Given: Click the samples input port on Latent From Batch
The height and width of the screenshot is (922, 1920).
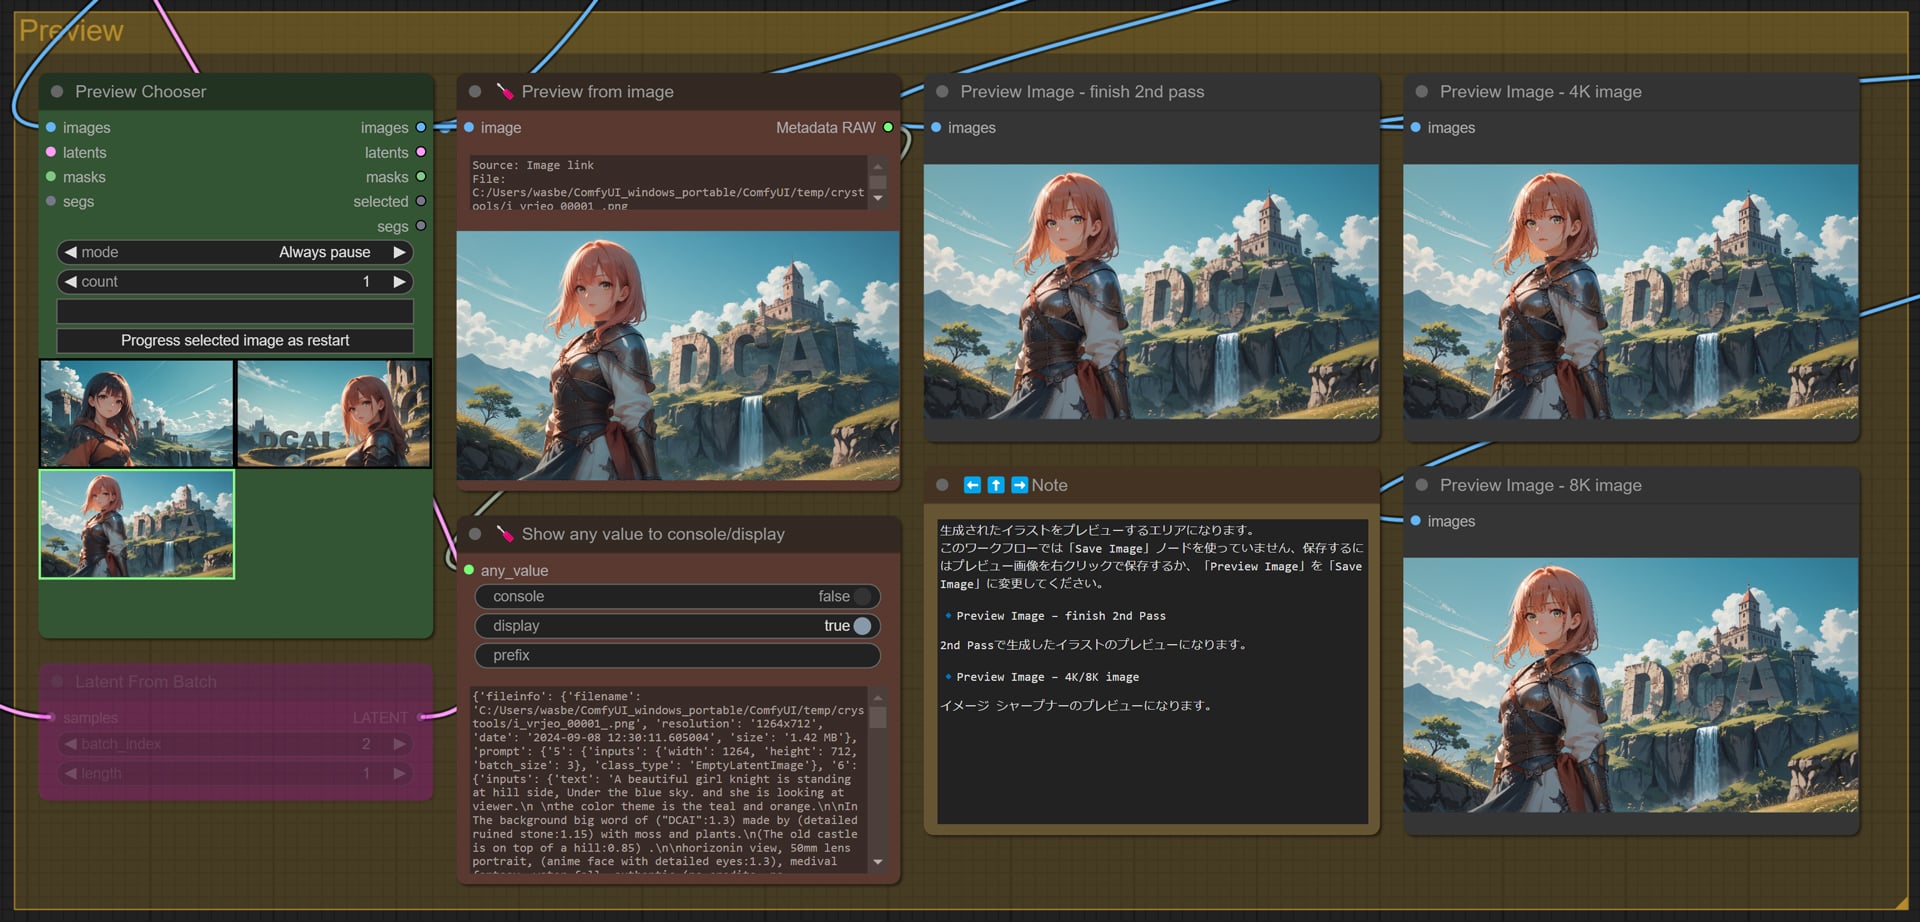Looking at the screenshot, I should 51,717.
